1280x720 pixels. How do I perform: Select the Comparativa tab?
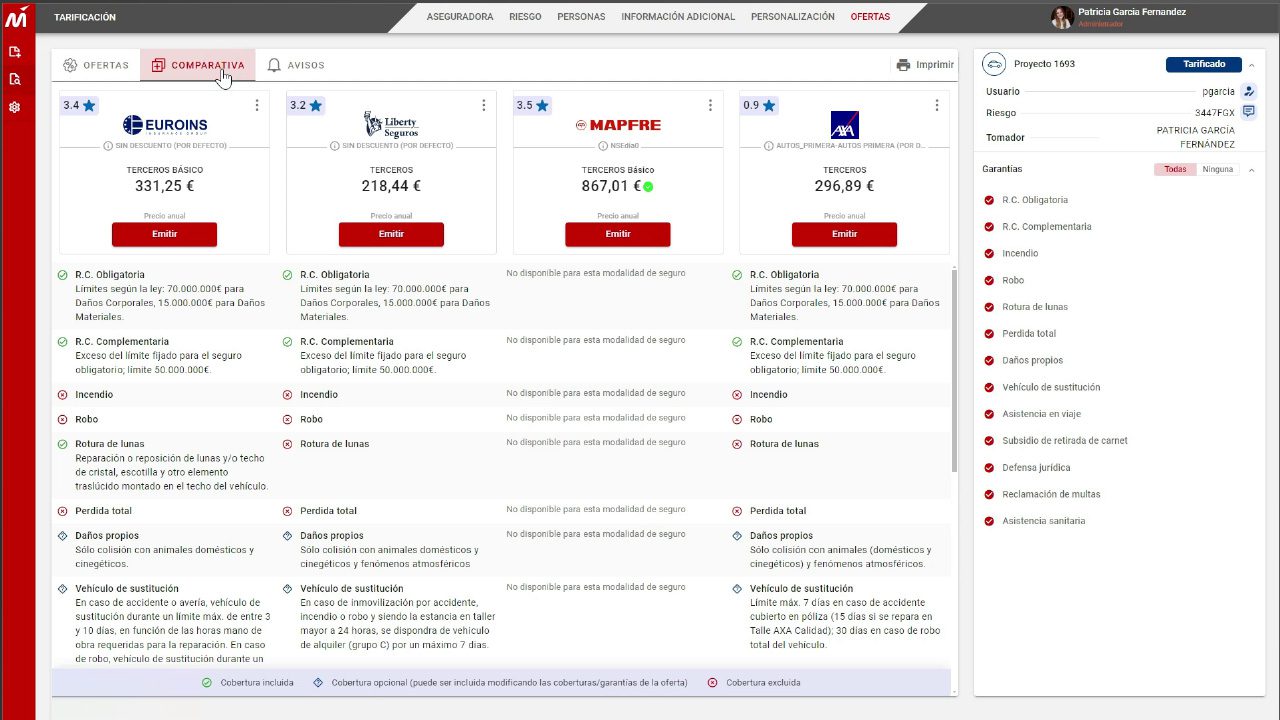pyautogui.click(x=198, y=65)
